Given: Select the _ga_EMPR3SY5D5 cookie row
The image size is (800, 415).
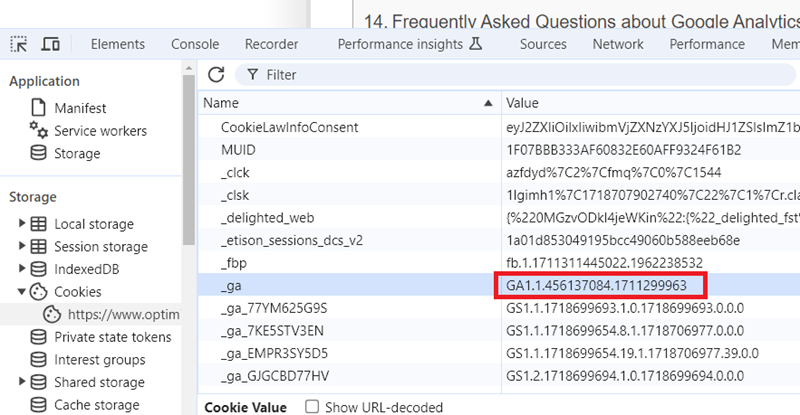Looking at the screenshot, I should pyautogui.click(x=499, y=353).
